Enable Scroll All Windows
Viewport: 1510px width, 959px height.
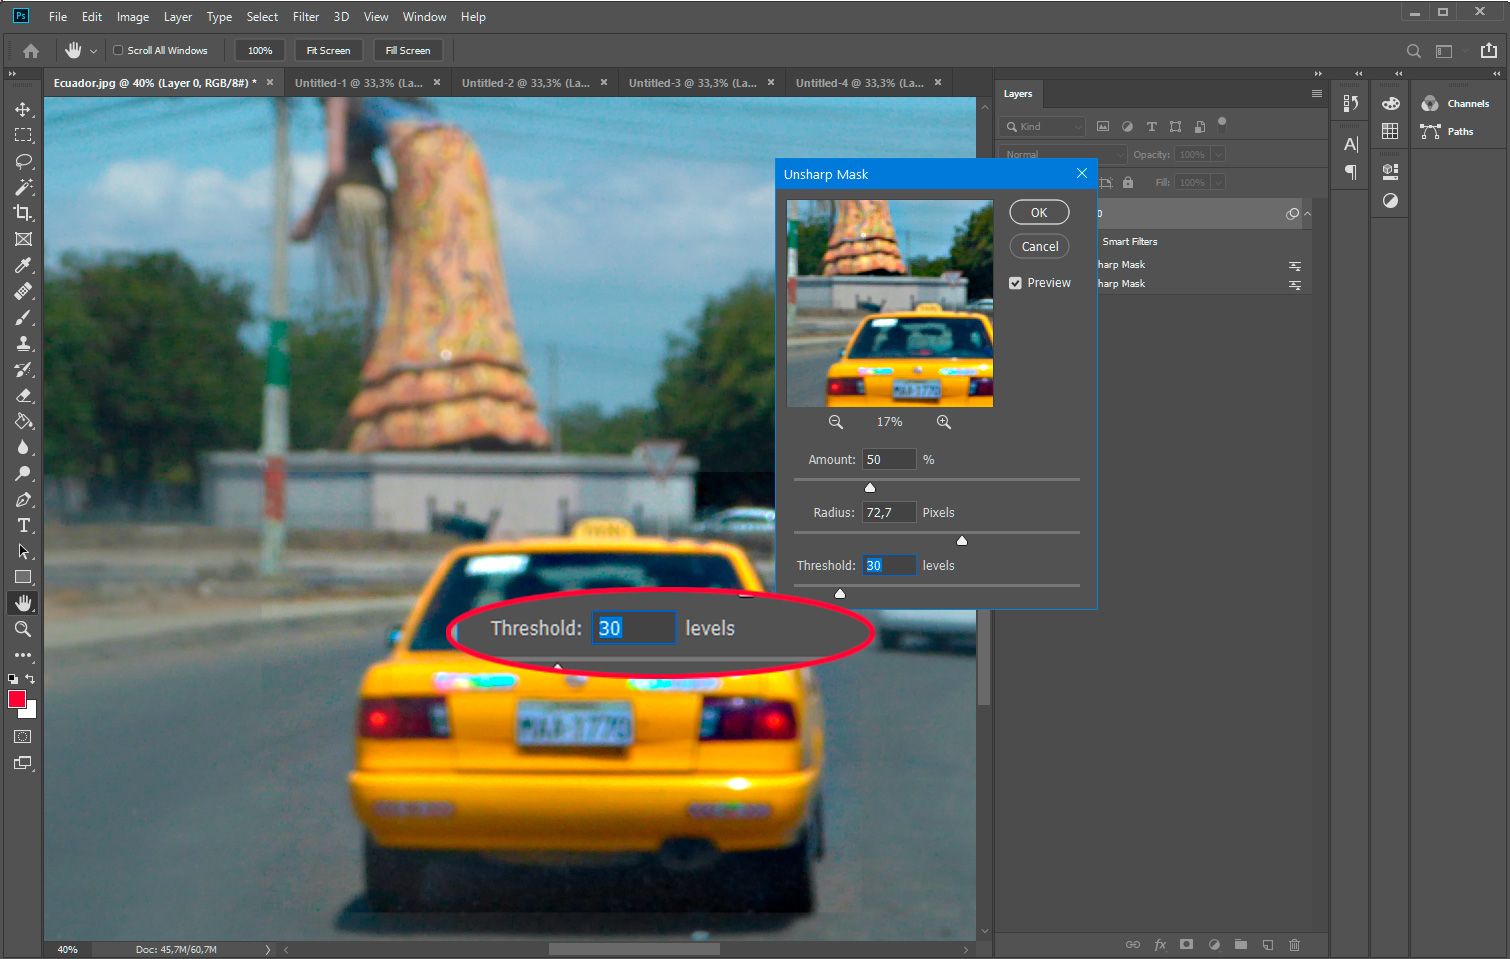[x=118, y=50]
